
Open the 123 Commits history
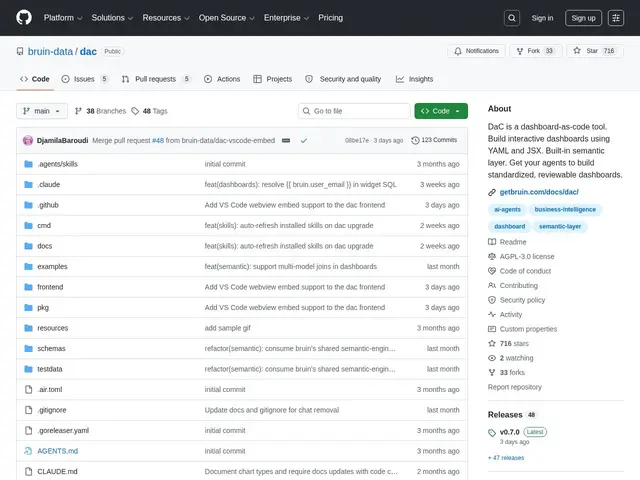coord(434,140)
